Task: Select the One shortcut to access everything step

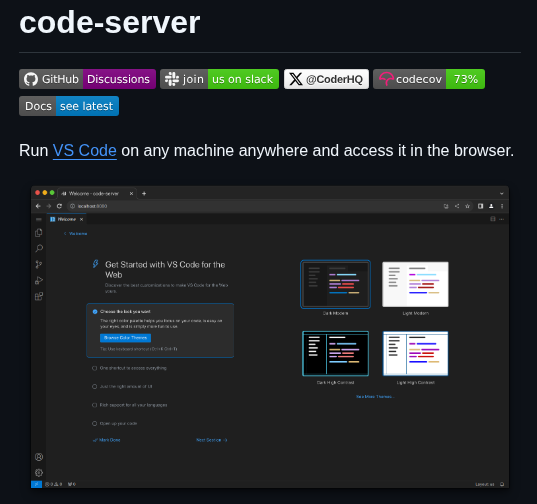Action: pyautogui.click(x=129, y=368)
